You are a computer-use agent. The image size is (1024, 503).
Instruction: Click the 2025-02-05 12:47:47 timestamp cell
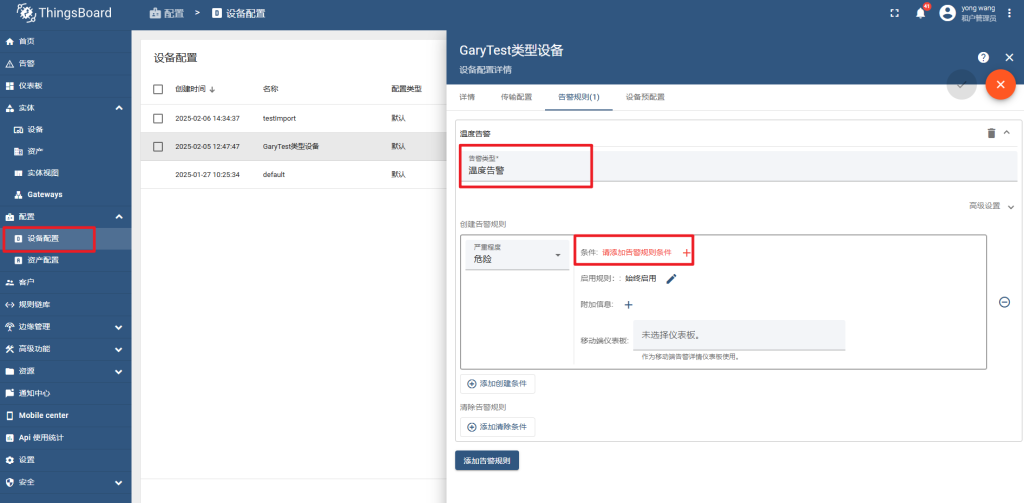pos(208,146)
